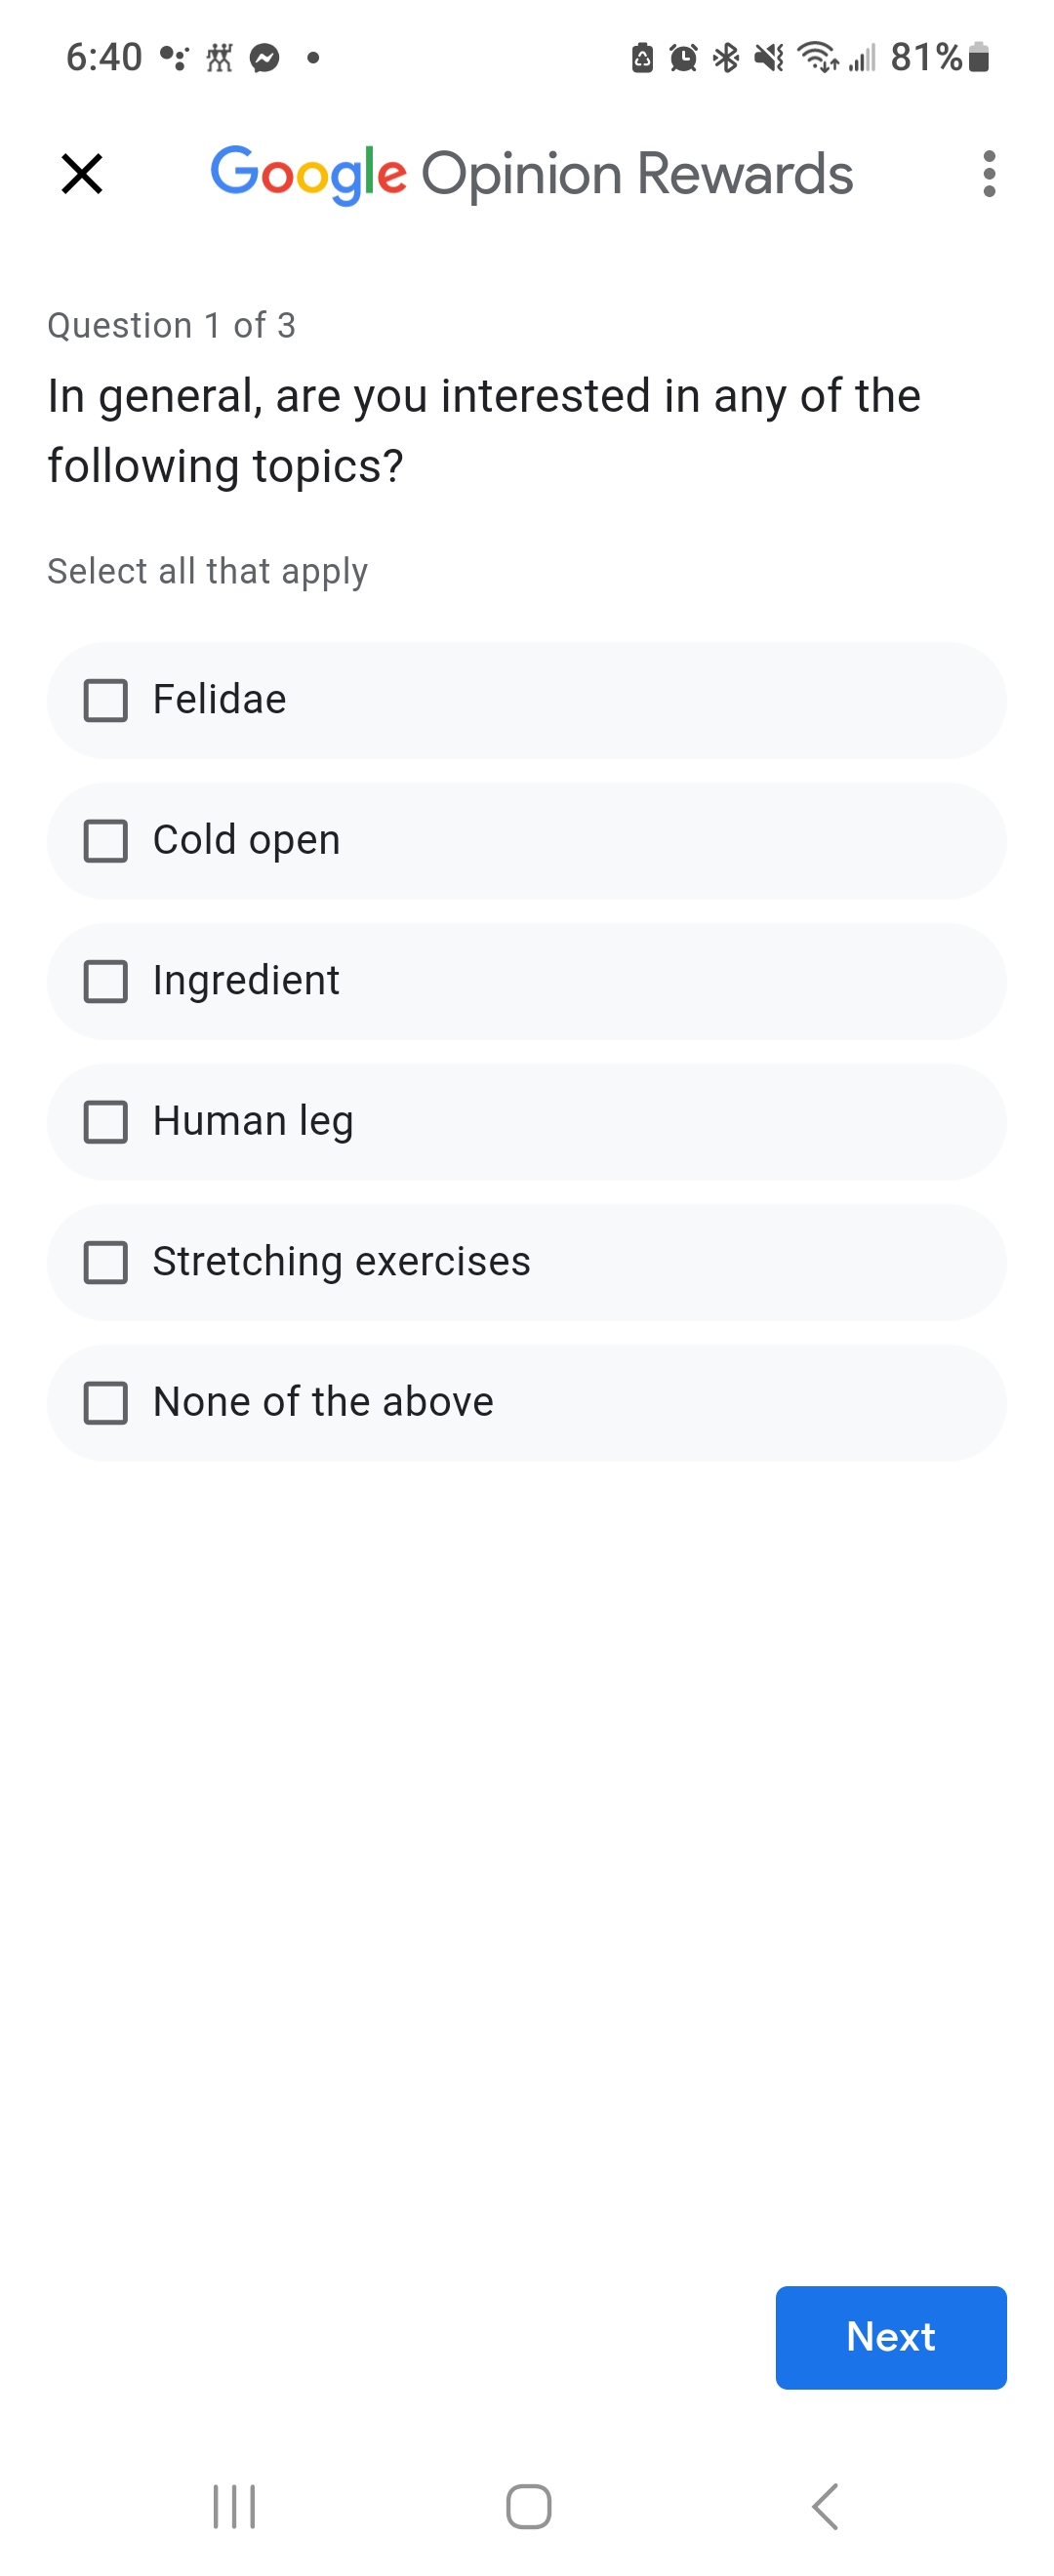The image size is (1054, 2576).
Task: Select the Ingredient checkbox
Action: tap(106, 982)
